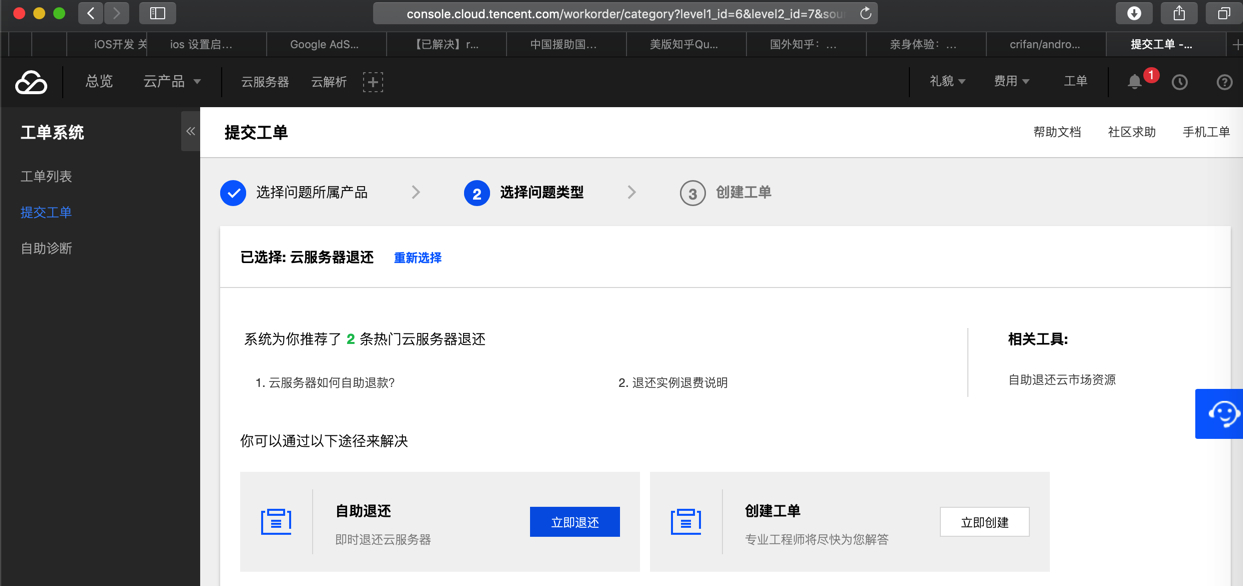The height and width of the screenshot is (586, 1243).
Task: Open 云解析 in top navigation
Action: 329,82
